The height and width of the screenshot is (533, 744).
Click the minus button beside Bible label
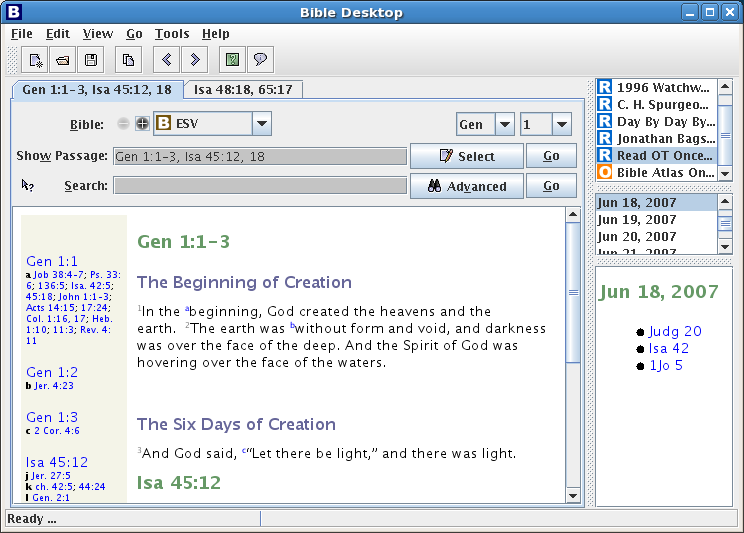tap(123, 124)
